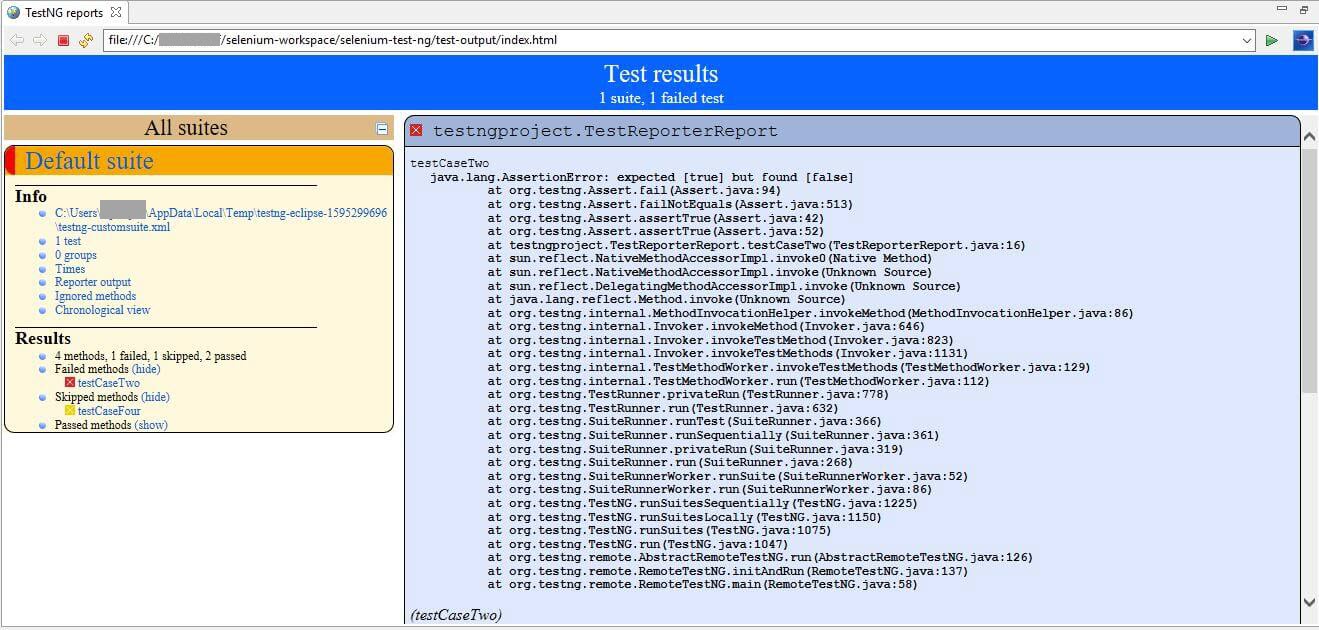Open the URL history dropdown arrow

[1246, 41]
